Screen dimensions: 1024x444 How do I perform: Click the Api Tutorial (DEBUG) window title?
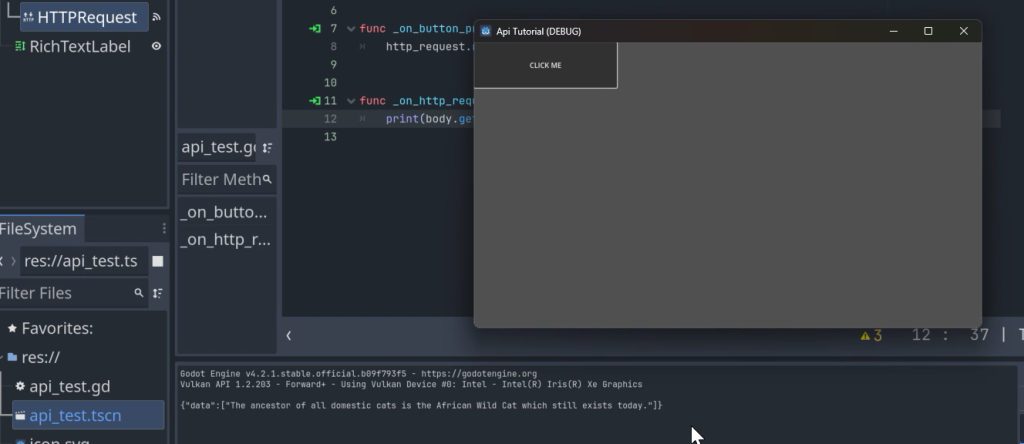538,31
